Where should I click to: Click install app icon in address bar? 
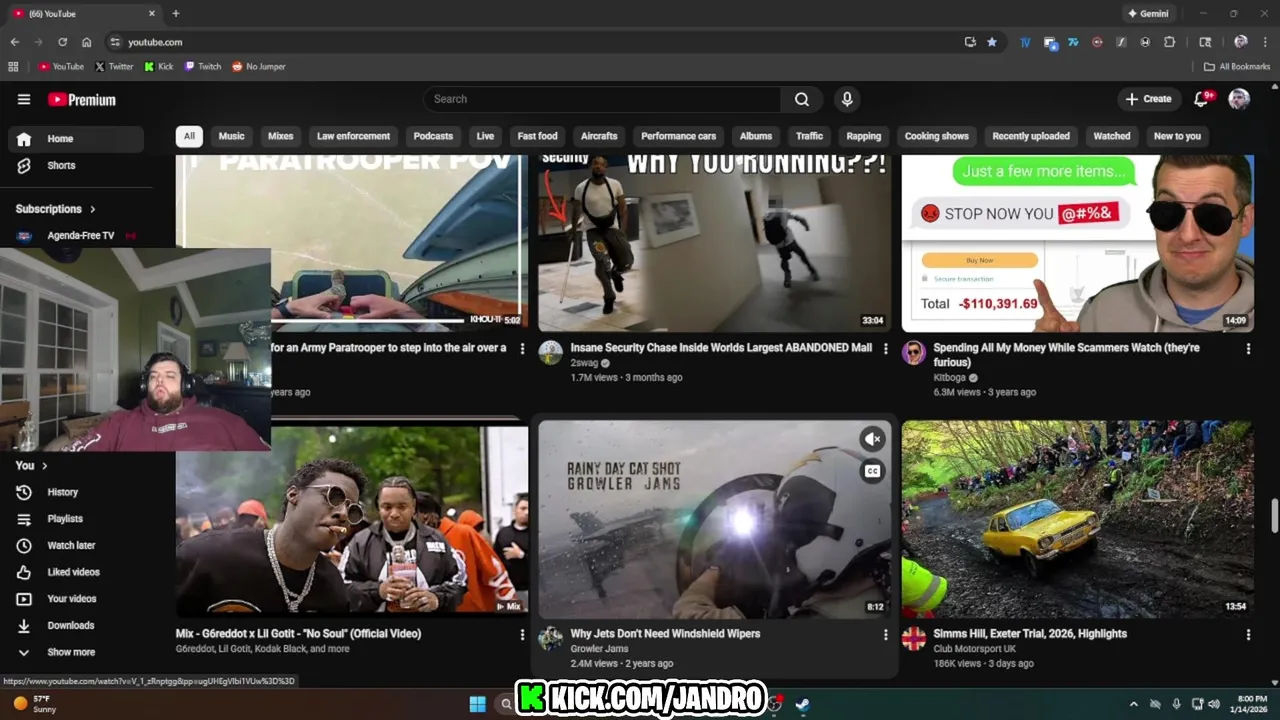[x=970, y=42]
